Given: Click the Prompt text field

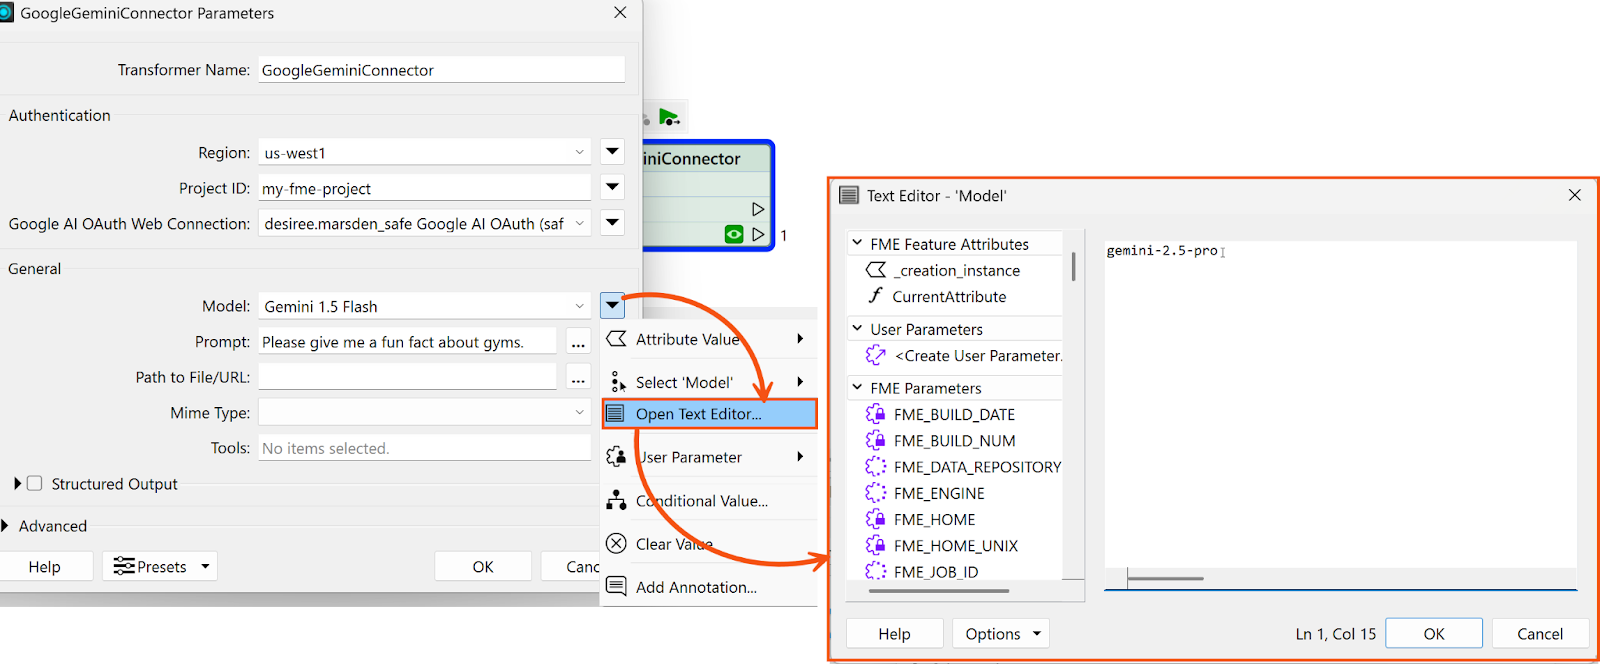Looking at the screenshot, I should (407, 342).
